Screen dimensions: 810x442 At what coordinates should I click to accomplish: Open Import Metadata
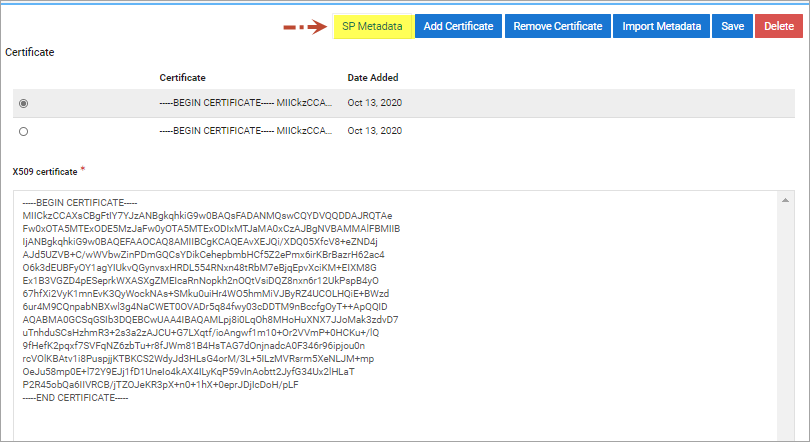pyautogui.click(x=660, y=26)
